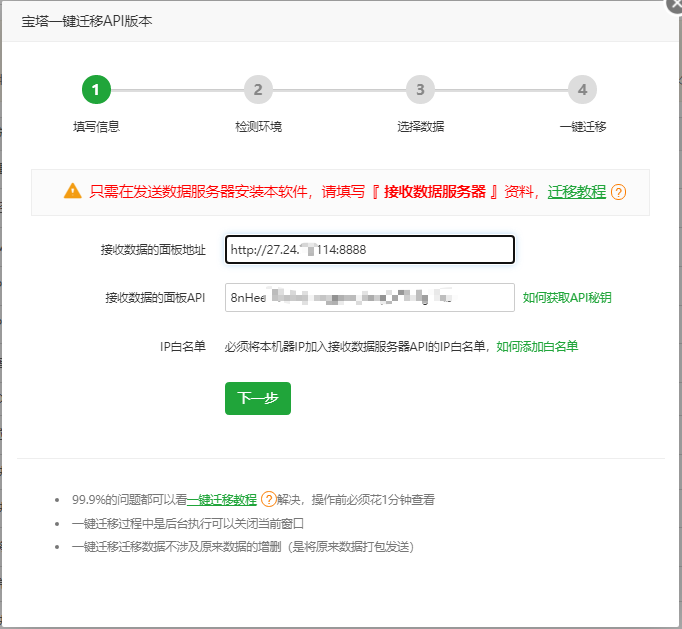Image resolution: width=682 pixels, height=629 pixels.
Task: Click step 3 circle 选择数据
Action: coord(420,90)
